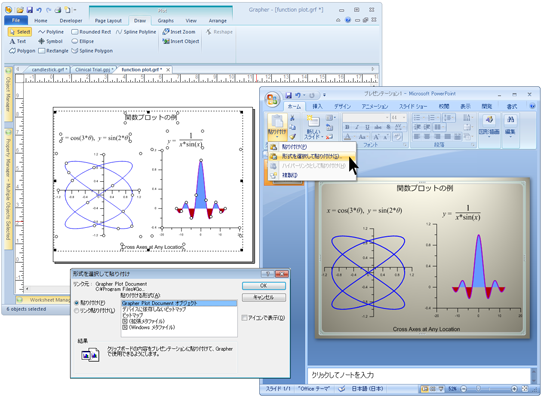Toggle Underline in PowerPoint font group
This screenshot has width=550, height=400.
coord(367,127)
